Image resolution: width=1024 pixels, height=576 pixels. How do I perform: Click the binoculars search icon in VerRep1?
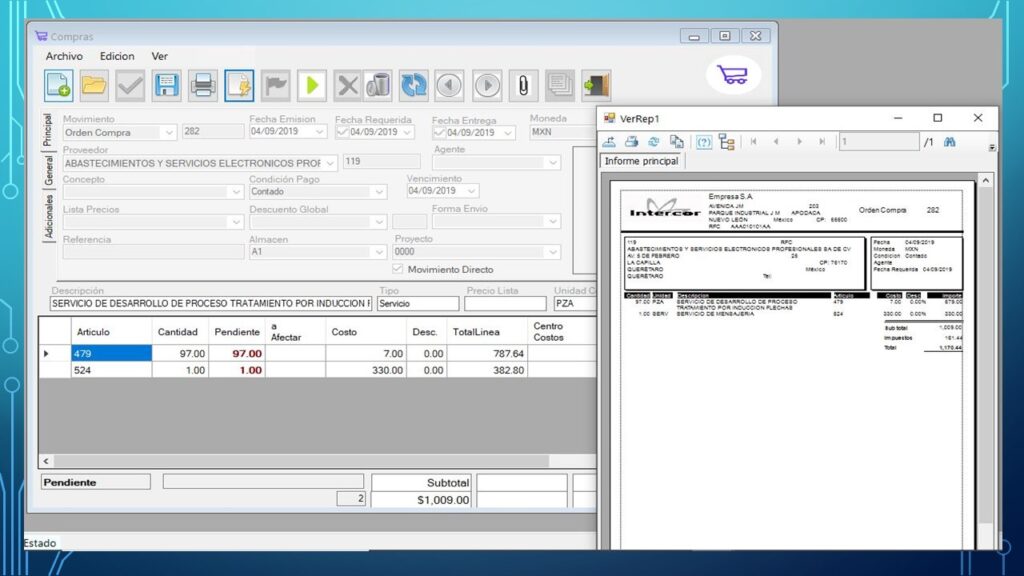949,142
